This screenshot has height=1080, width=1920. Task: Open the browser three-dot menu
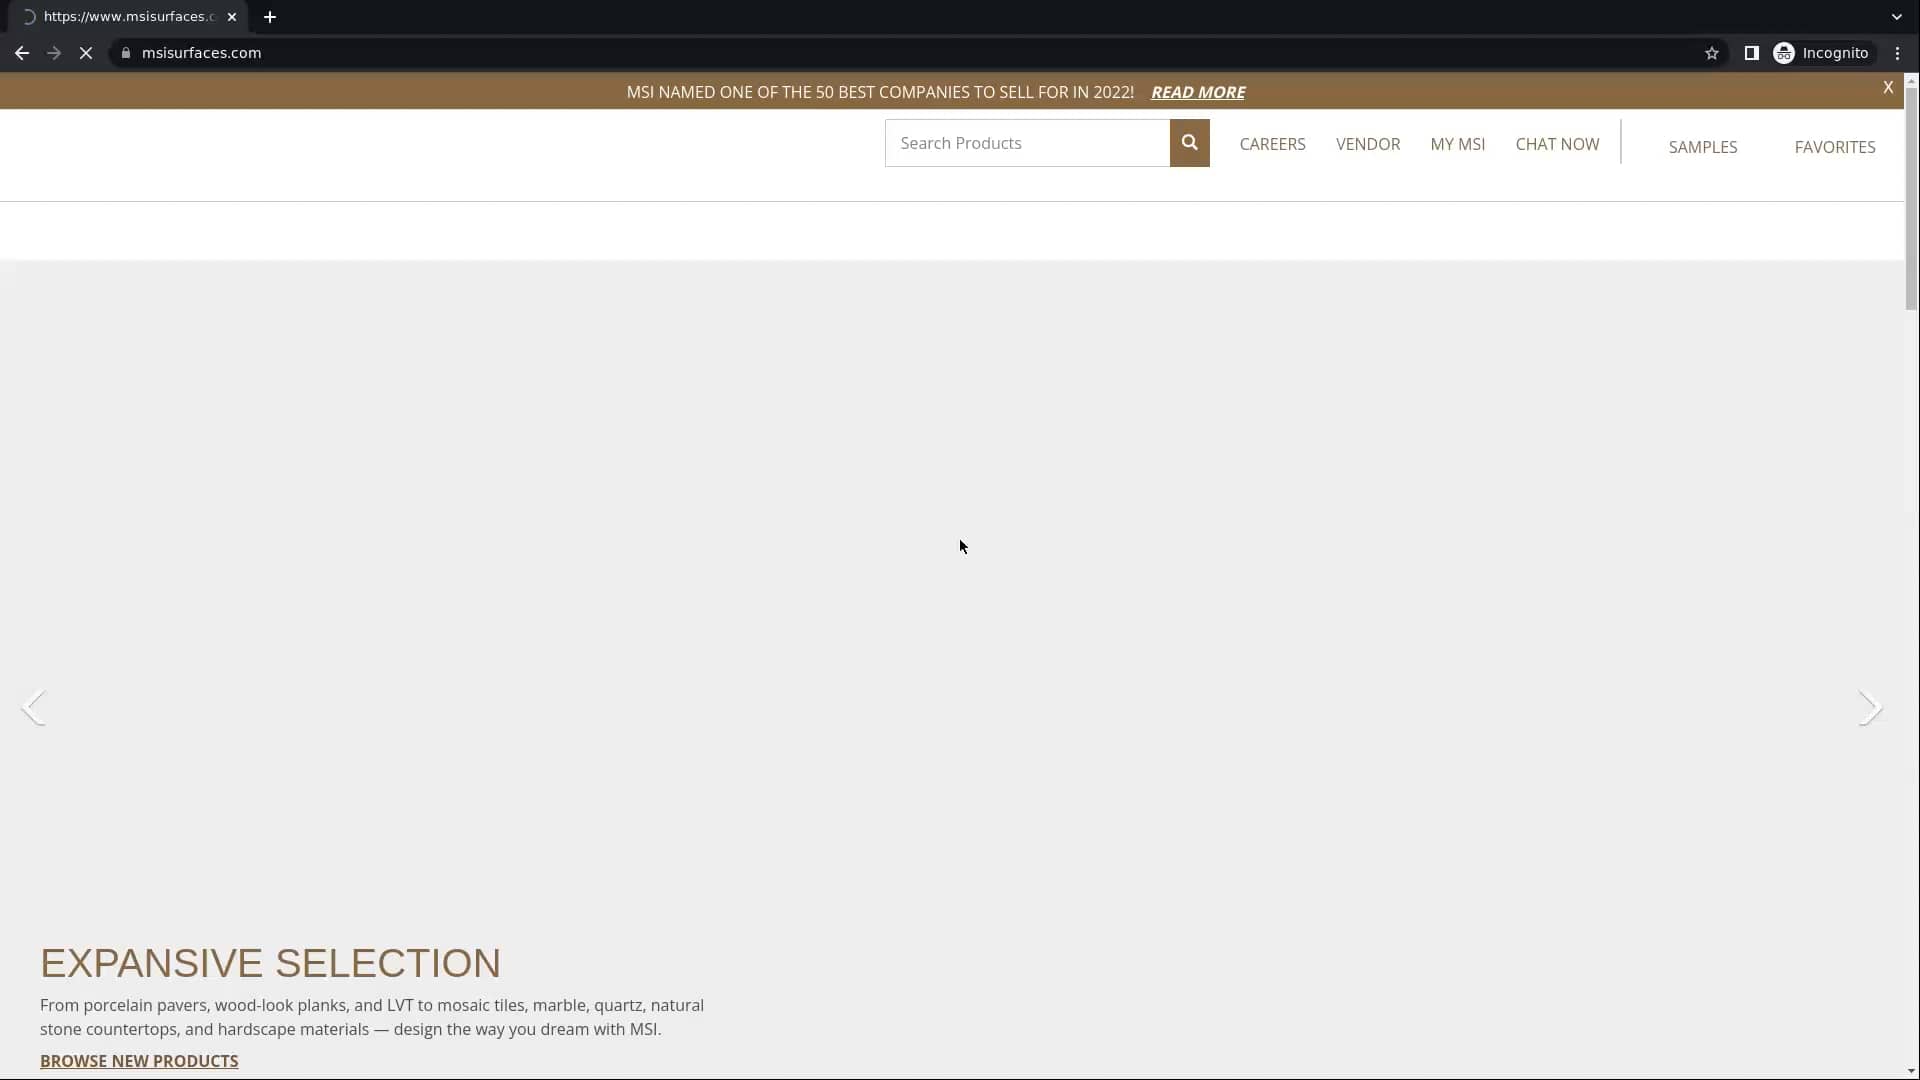coord(1897,53)
